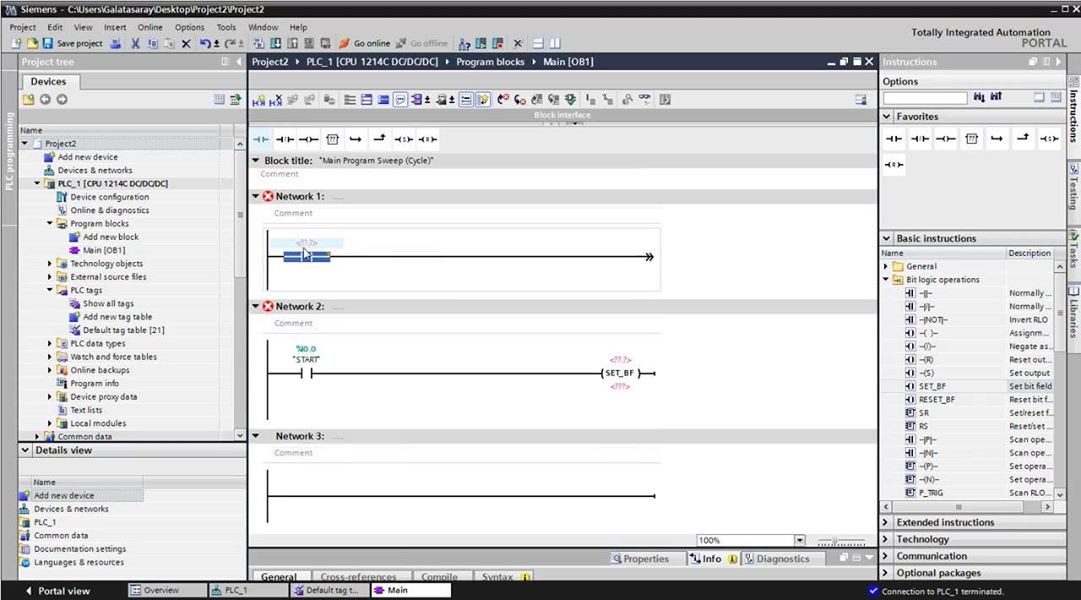Click the delete network icon in block toolbar
Viewport: 1081px width, 600px height.
tap(275, 100)
